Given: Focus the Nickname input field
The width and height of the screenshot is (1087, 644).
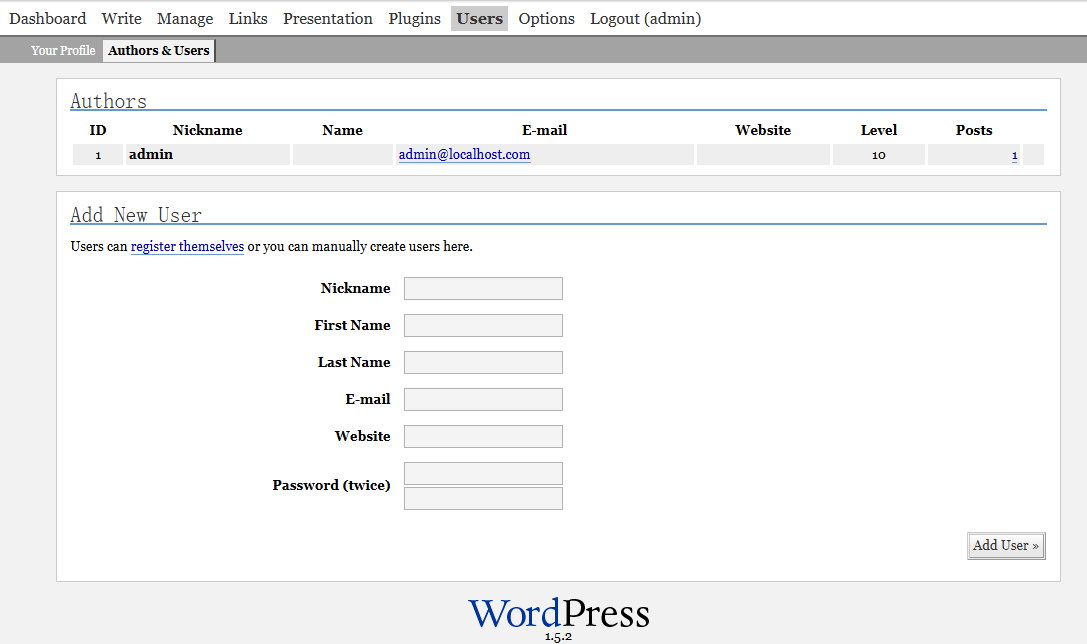Looking at the screenshot, I should coord(483,288).
